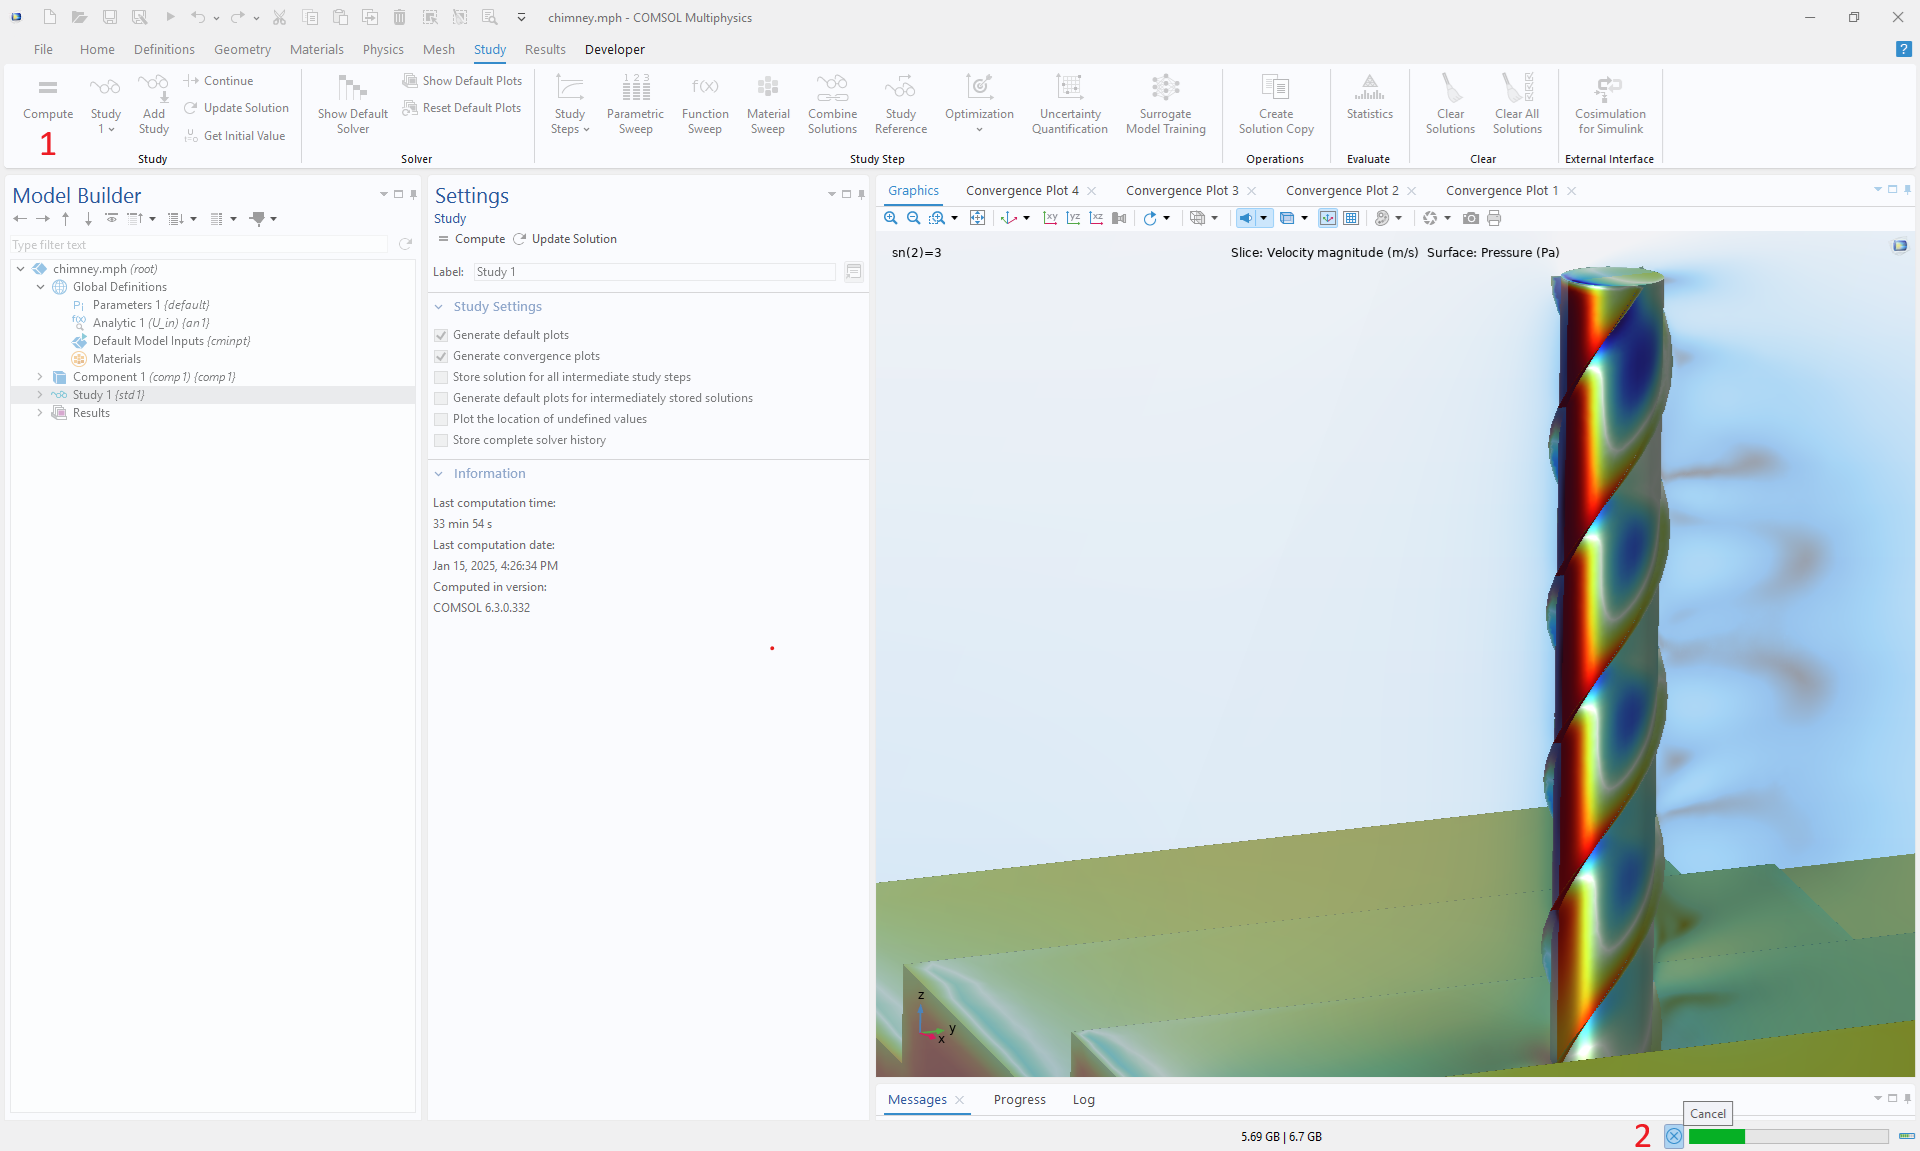Expand Component 1 tree node
The height and width of the screenshot is (1151, 1920).
[40, 377]
